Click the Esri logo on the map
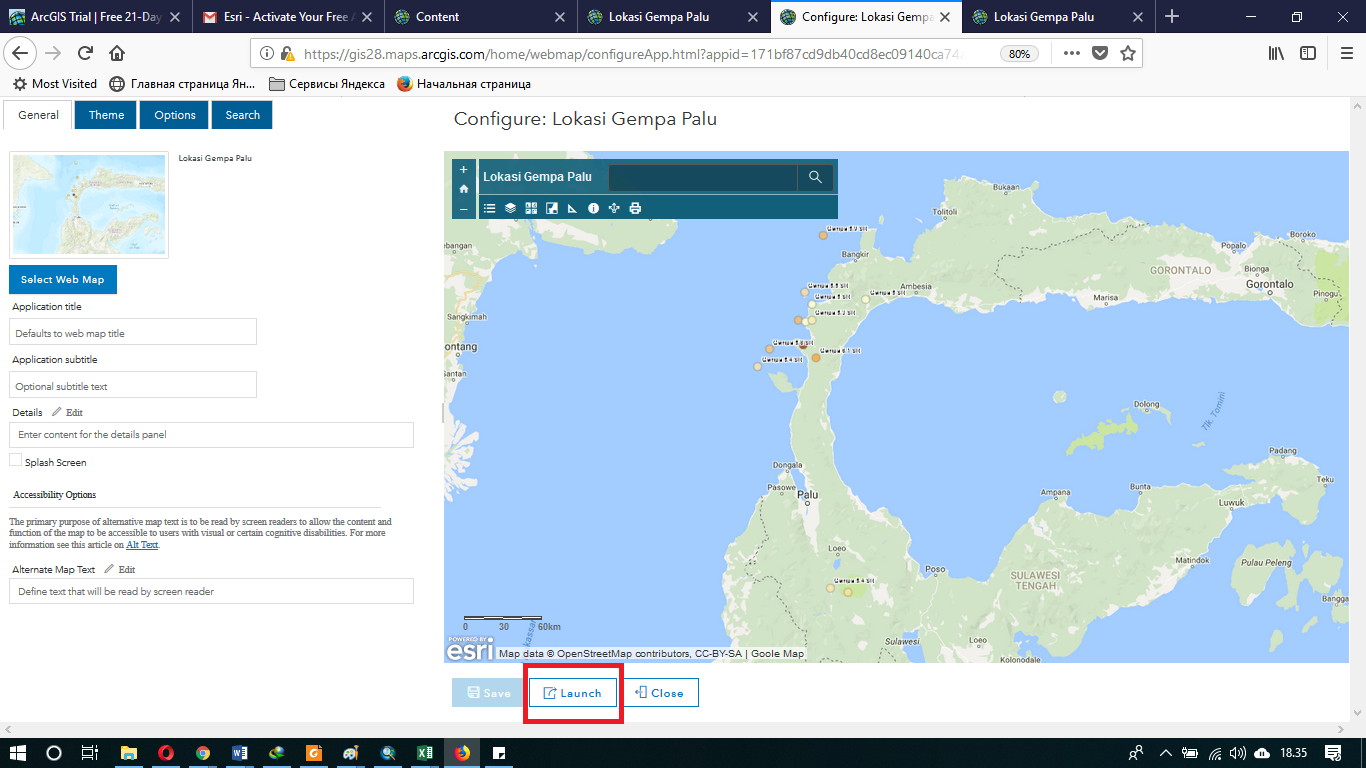 tap(470, 648)
